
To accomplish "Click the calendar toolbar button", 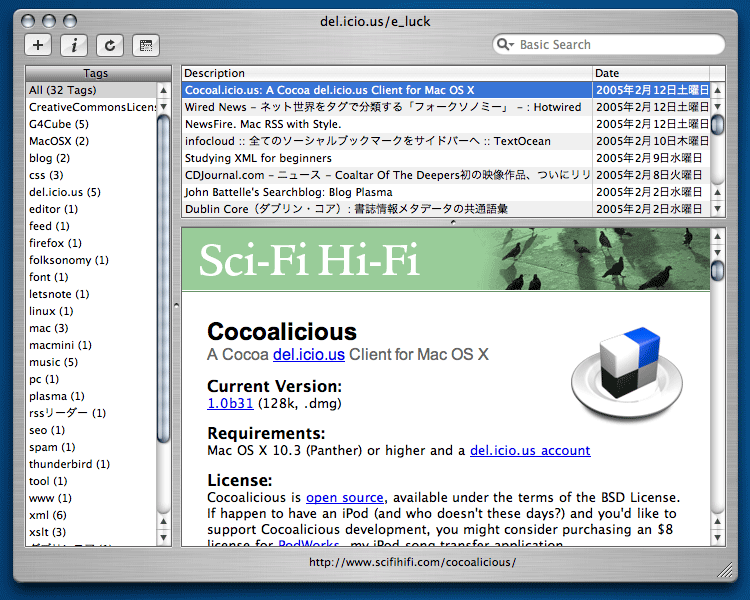I will point(145,45).
